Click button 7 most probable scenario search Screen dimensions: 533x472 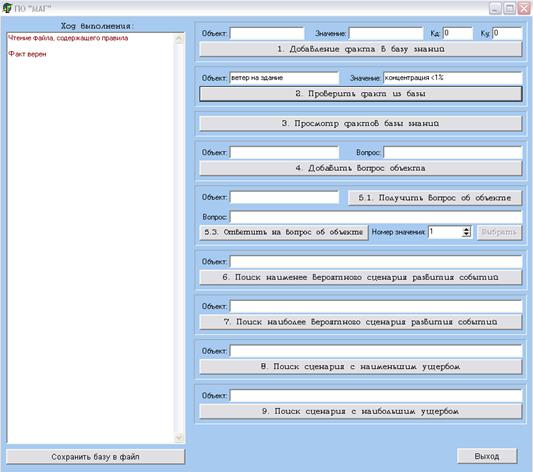(x=360, y=322)
